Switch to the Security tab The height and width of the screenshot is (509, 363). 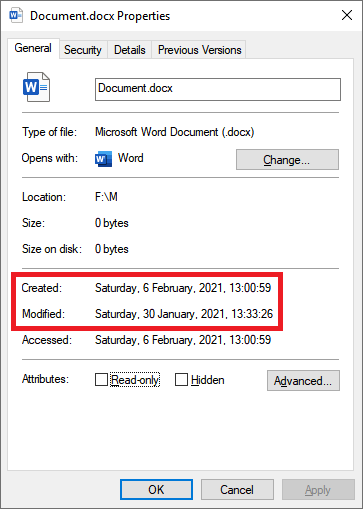(83, 50)
